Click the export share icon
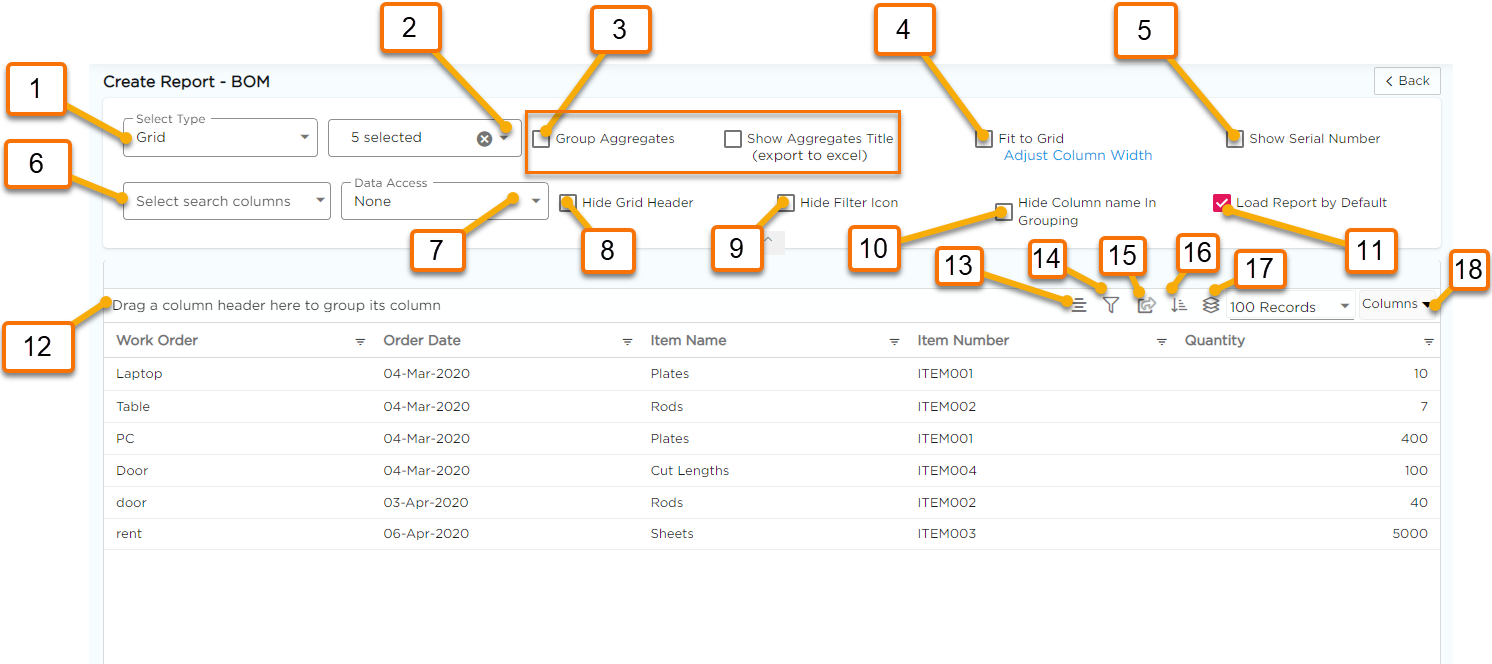 click(x=1146, y=306)
